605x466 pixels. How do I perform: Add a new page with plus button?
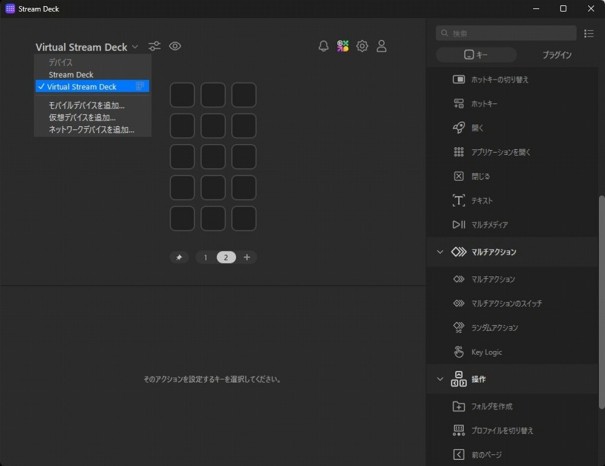click(x=247, y=257)
